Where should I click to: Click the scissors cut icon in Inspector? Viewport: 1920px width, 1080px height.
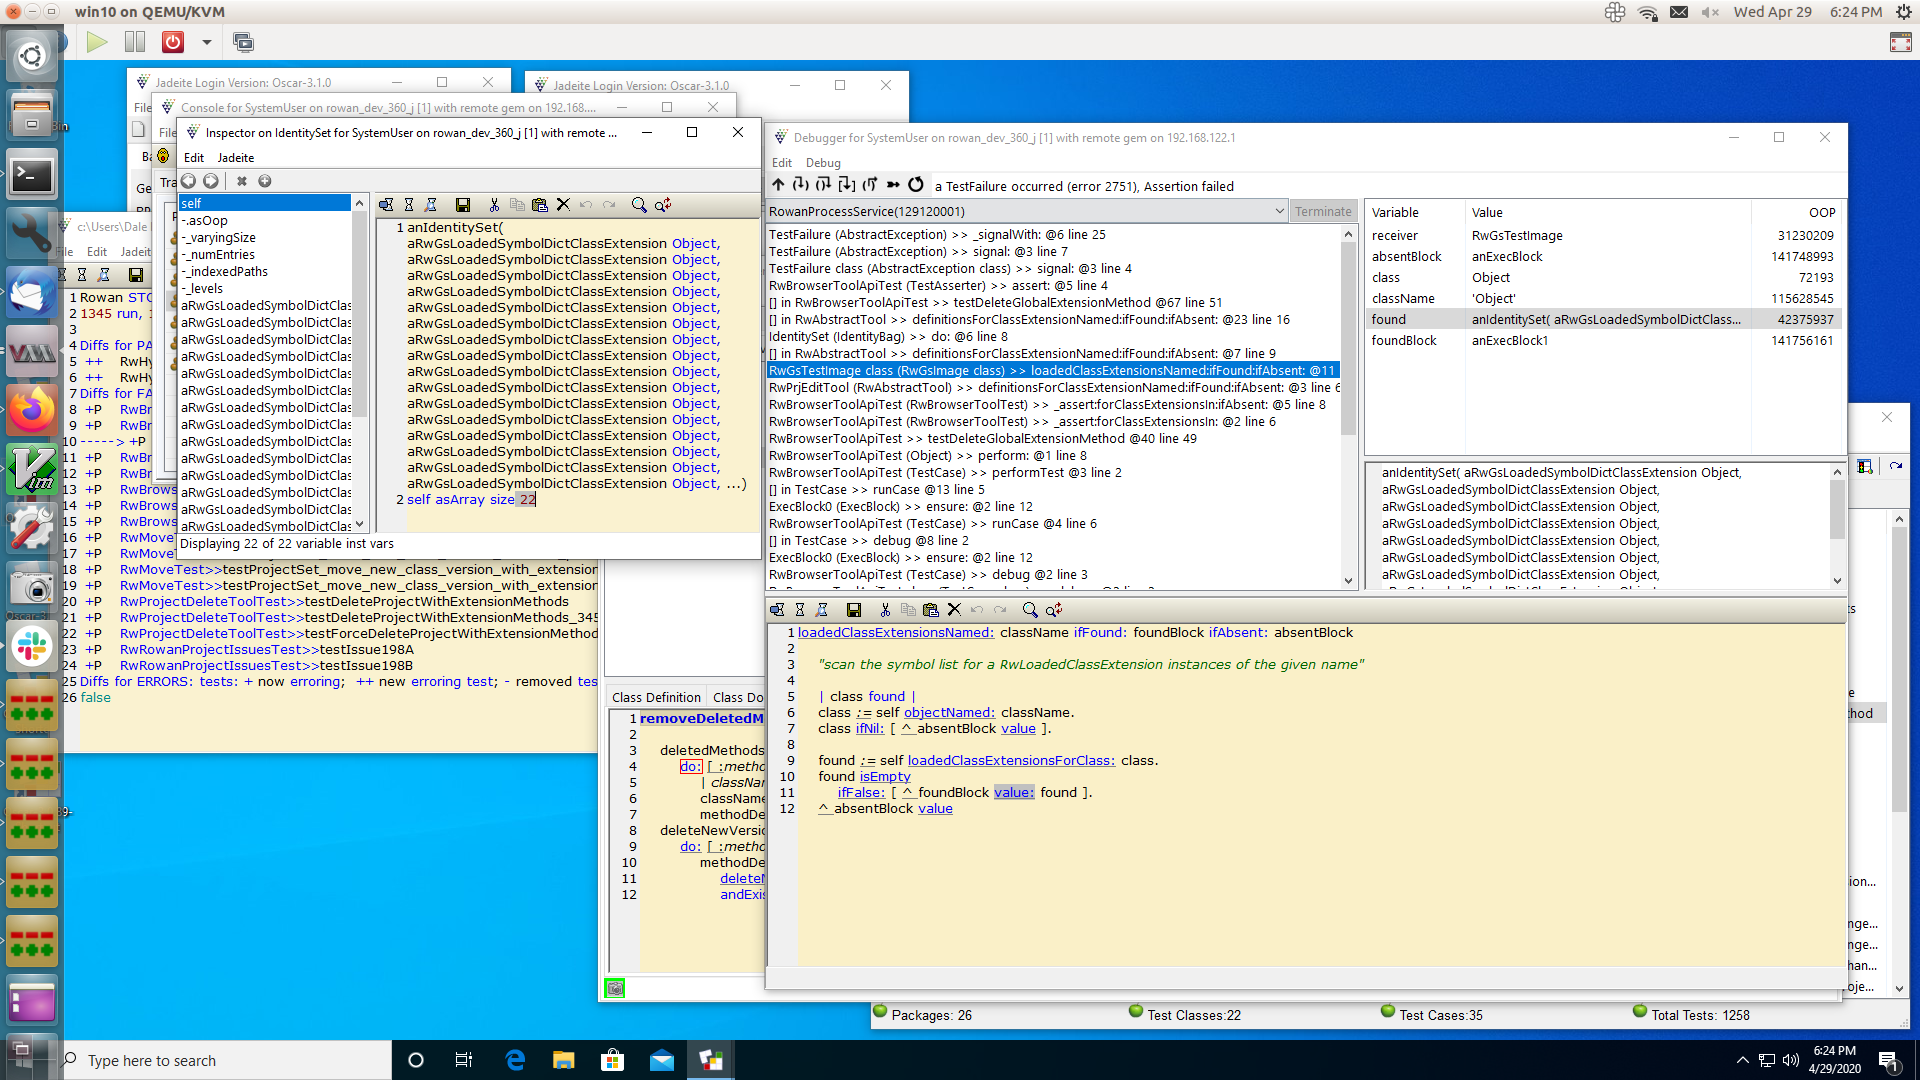coord(494,205)
